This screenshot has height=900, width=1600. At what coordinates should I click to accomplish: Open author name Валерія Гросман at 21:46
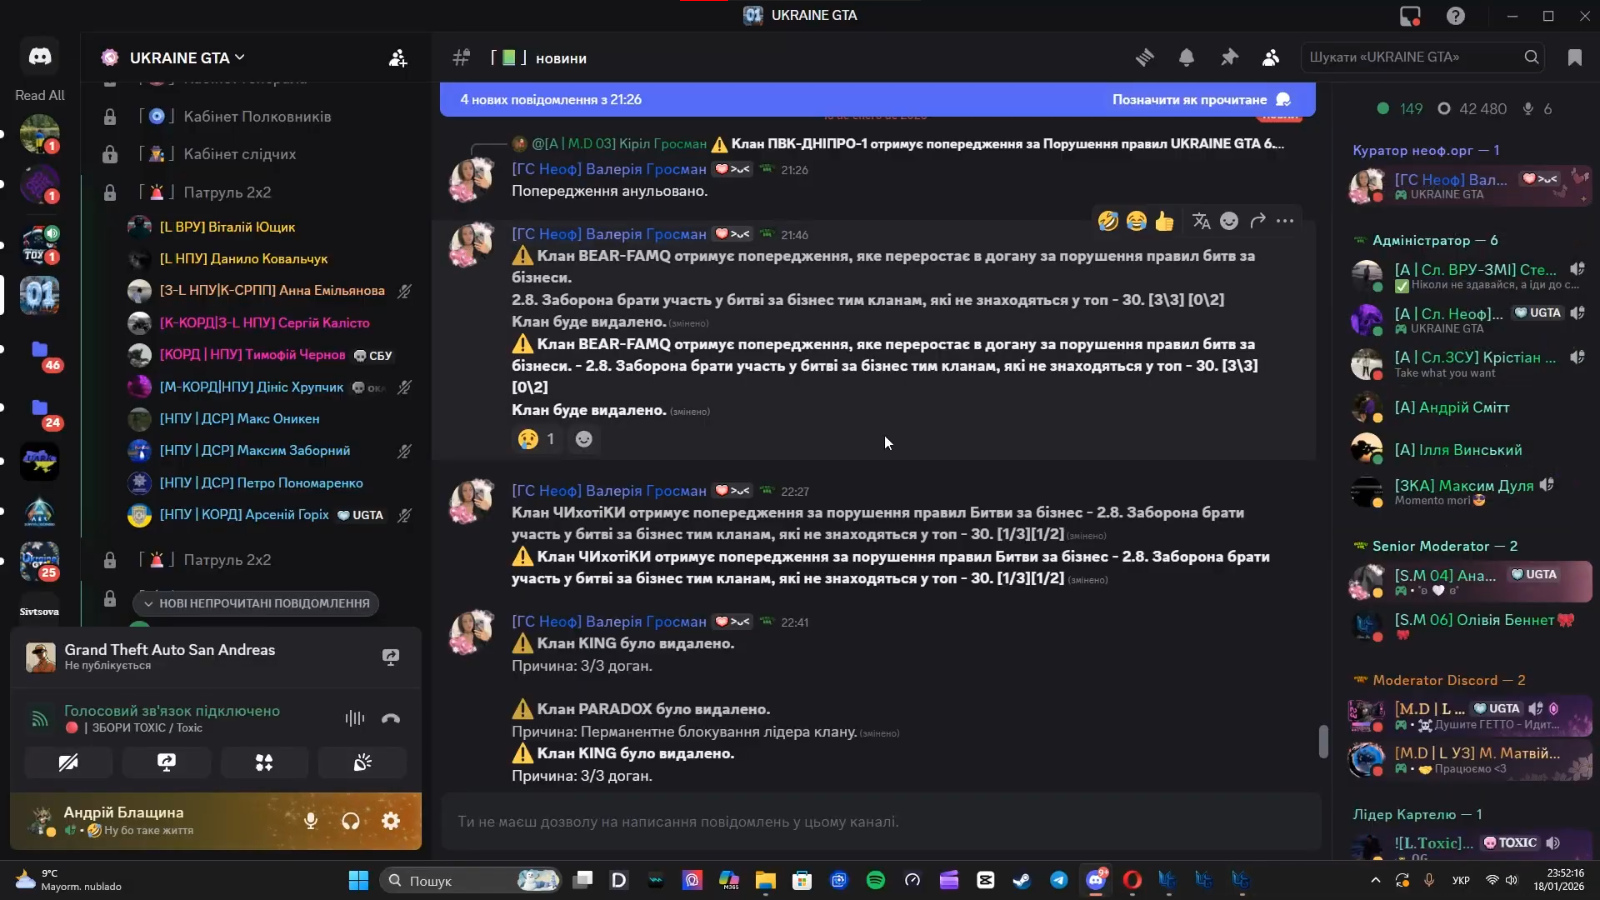pos(609,234)
